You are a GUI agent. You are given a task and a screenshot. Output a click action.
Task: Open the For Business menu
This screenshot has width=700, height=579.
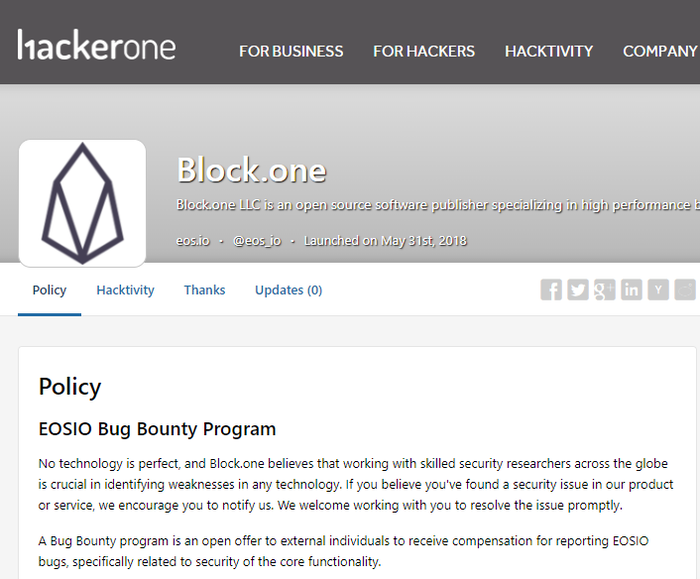click(x=291, y=51)
